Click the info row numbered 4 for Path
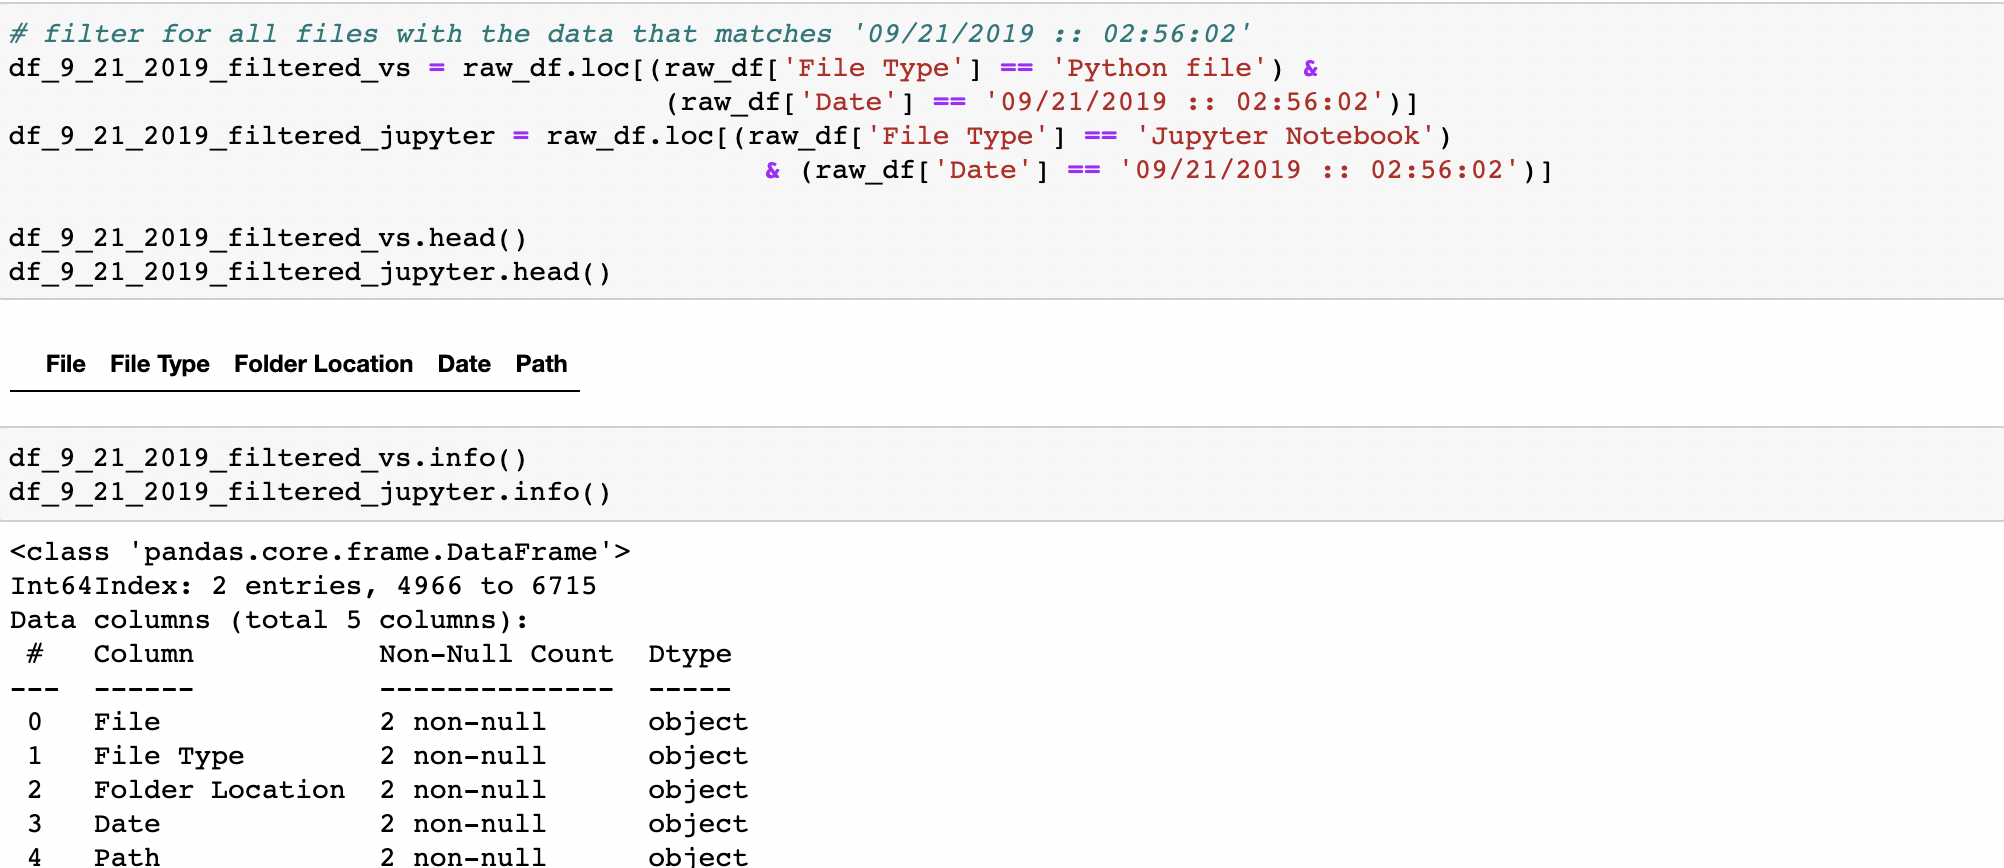 pyautogui.click(x=387, y=856)
